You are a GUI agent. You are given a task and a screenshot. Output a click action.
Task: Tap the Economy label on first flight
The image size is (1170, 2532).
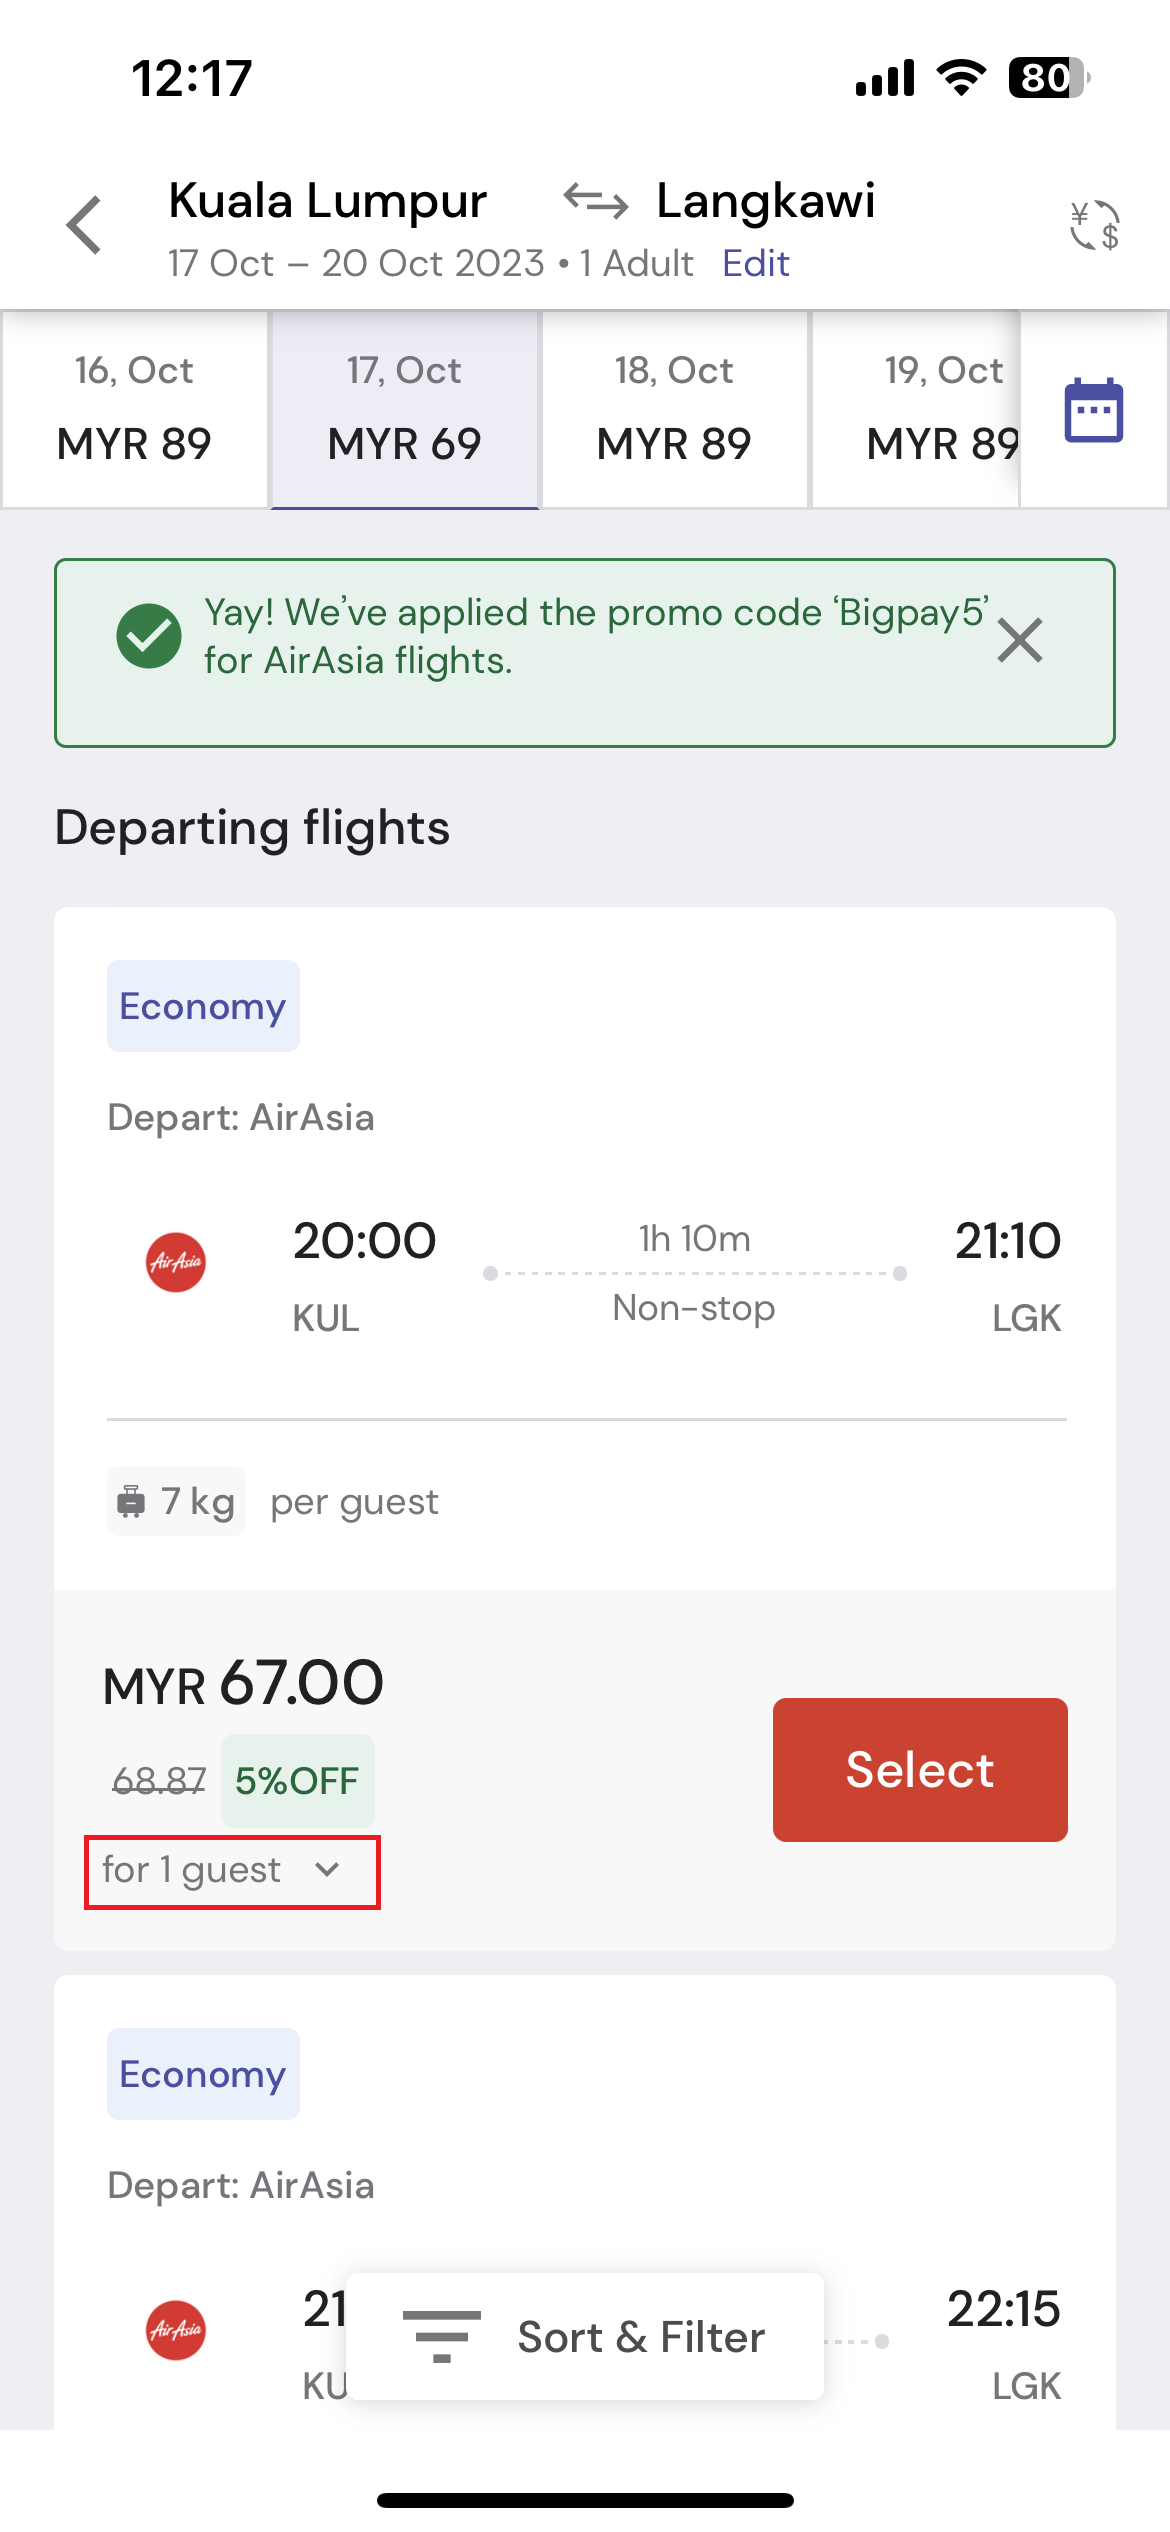(x=203, y=1006)
